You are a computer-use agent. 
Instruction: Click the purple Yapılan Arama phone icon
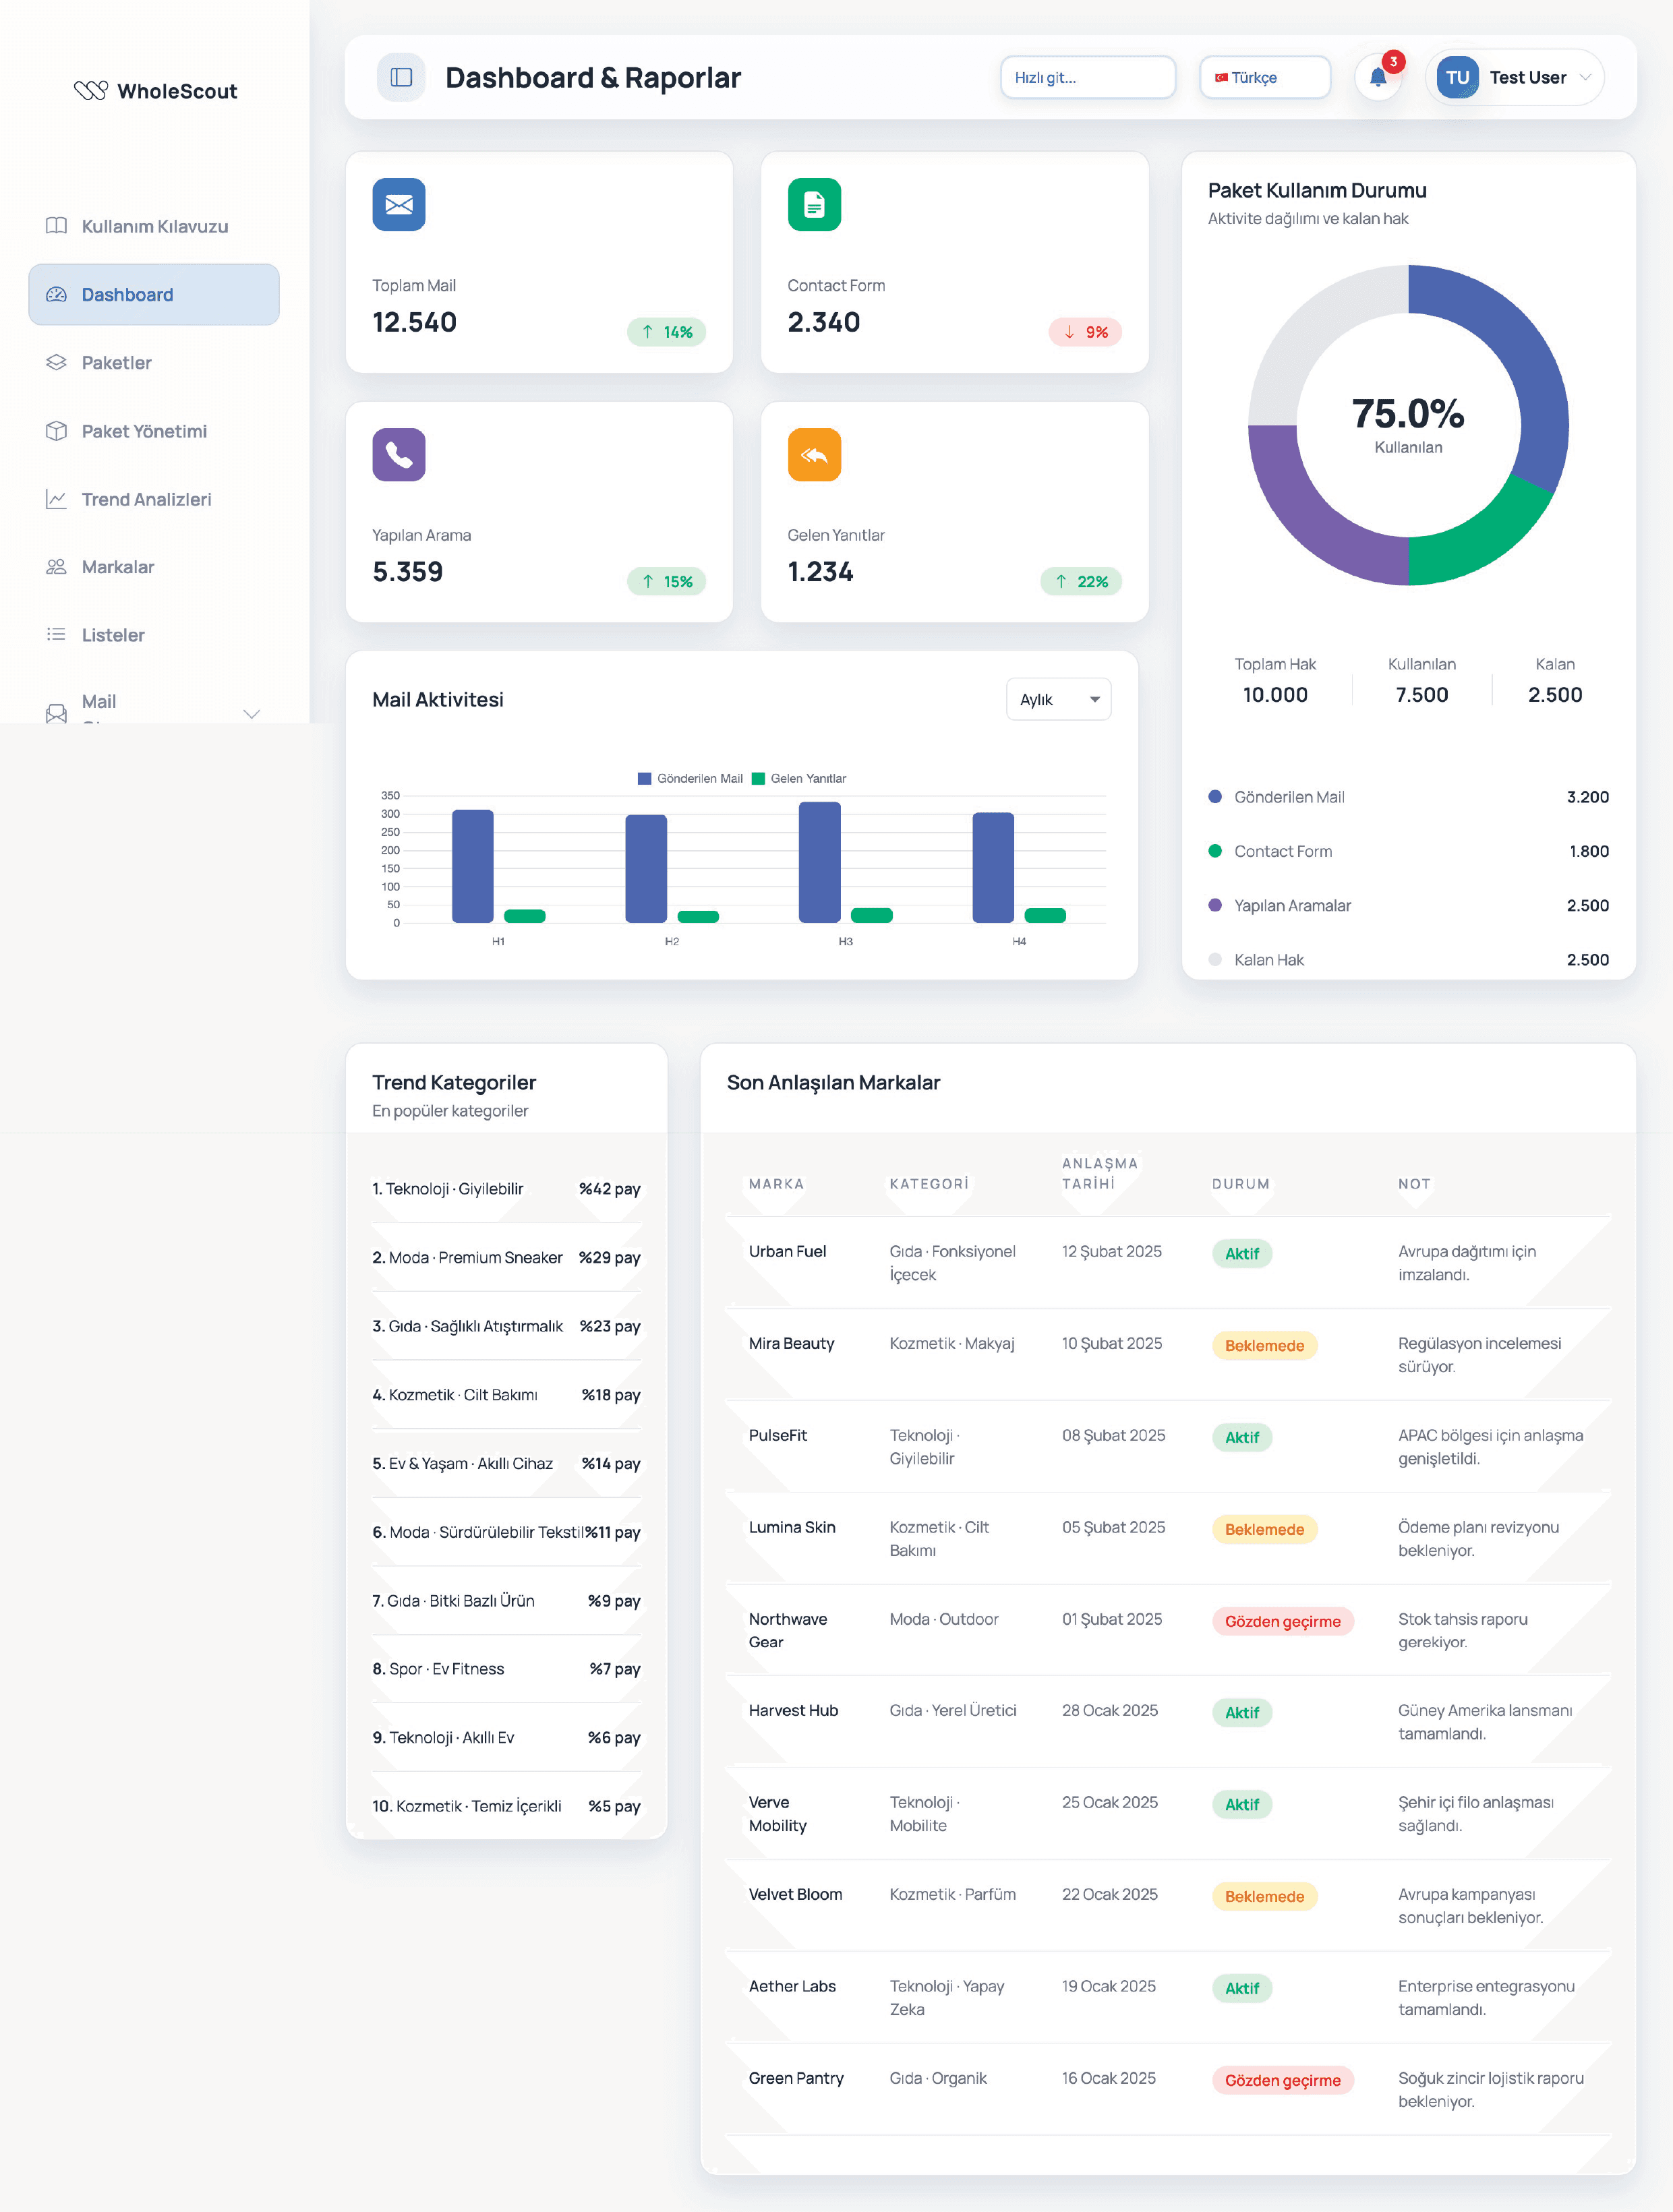coord(398,455)
